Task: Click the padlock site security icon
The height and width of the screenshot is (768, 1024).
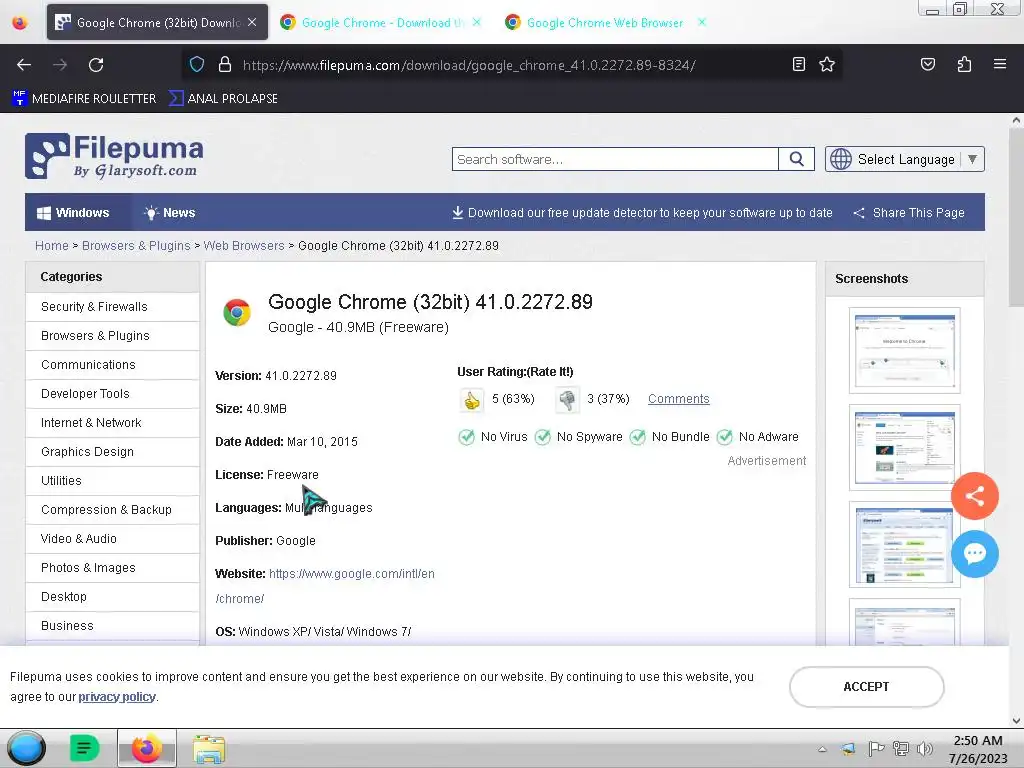Action: 225,64
